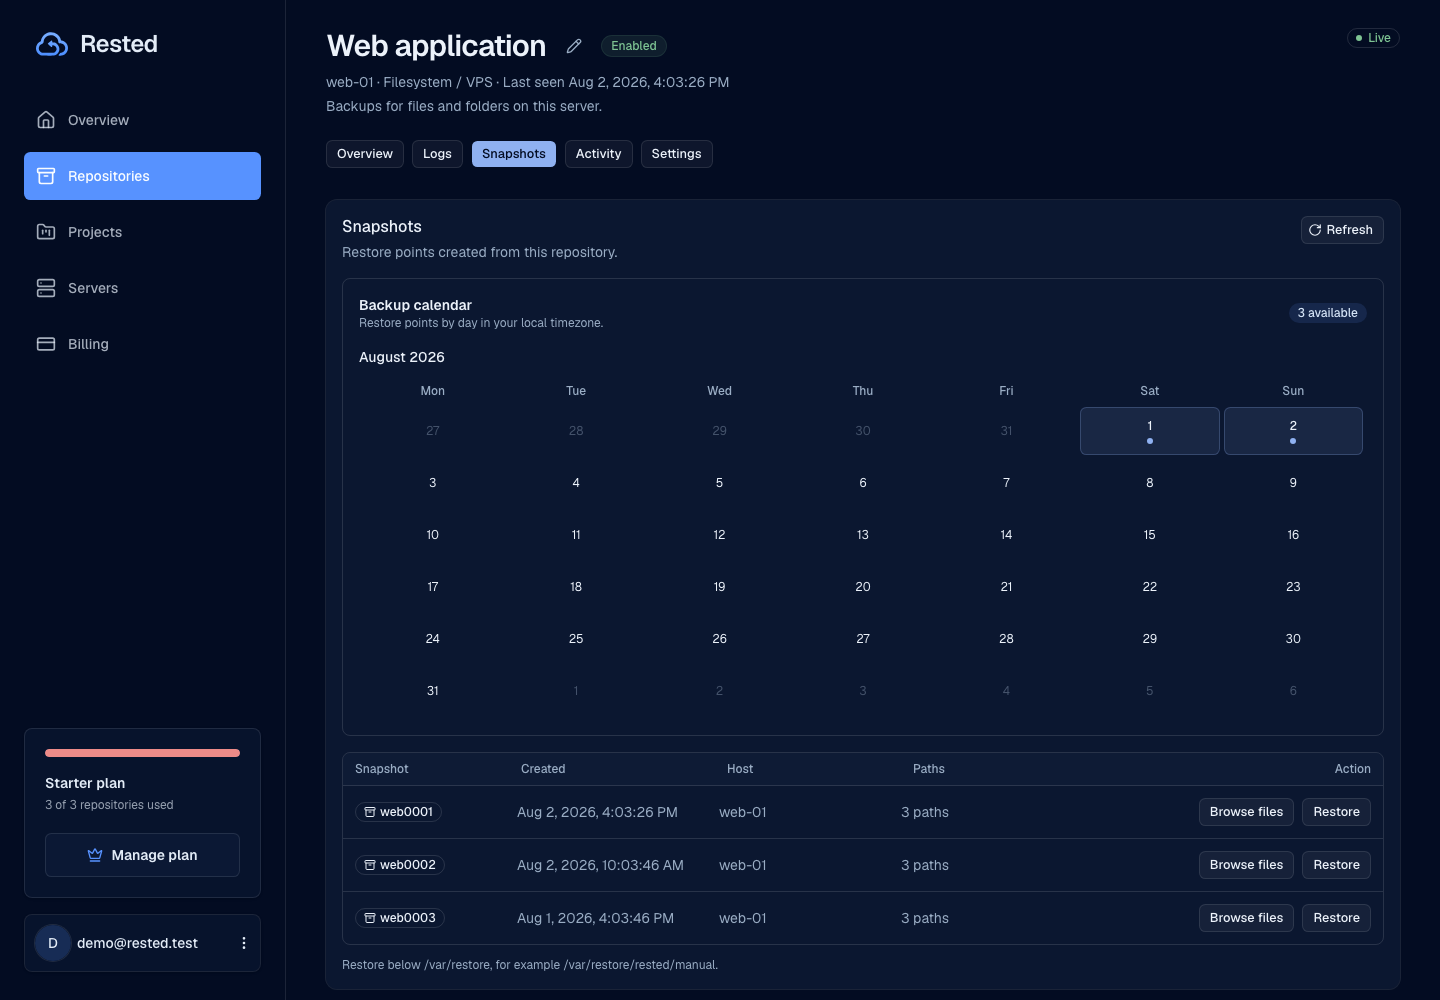Click the web0002 snapshot name

click(x=407, y=865)
